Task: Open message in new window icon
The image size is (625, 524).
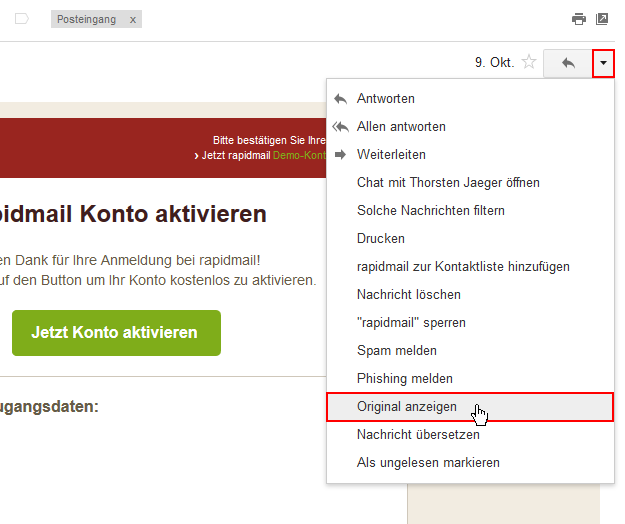Action: click(x=602, y=19)
